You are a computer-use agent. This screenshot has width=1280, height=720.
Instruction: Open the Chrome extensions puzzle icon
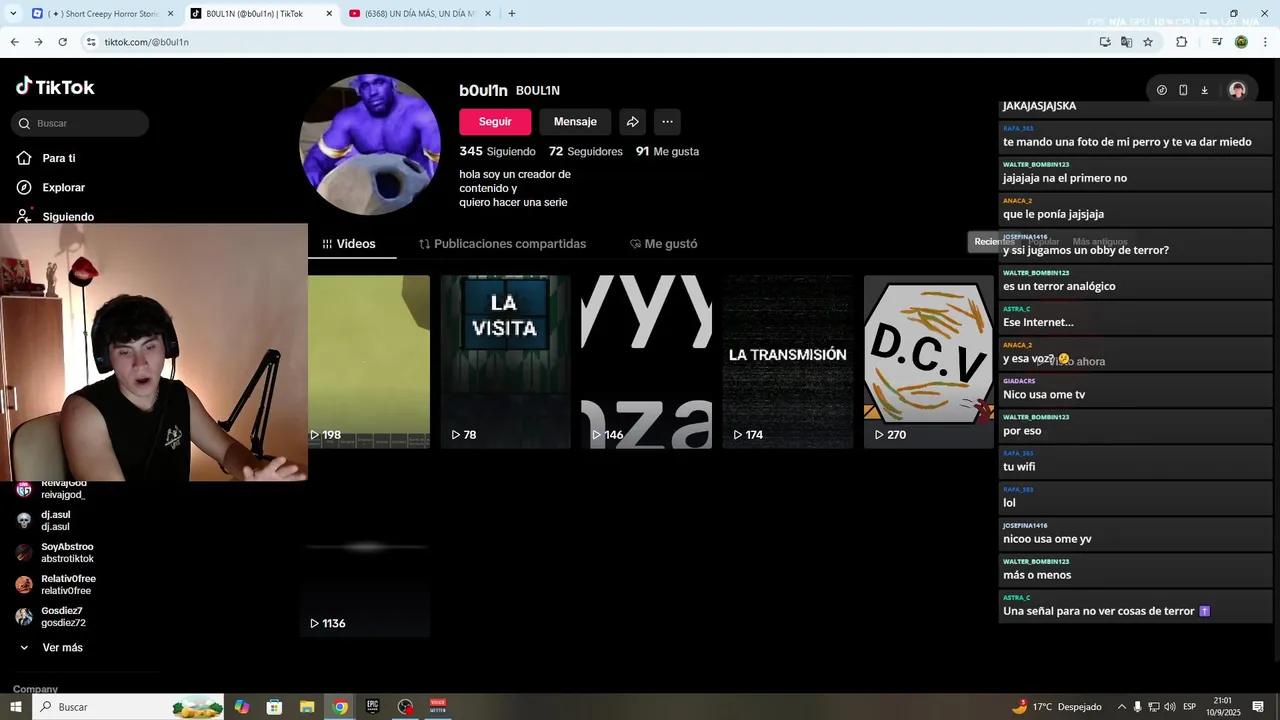click(1181, 42)
